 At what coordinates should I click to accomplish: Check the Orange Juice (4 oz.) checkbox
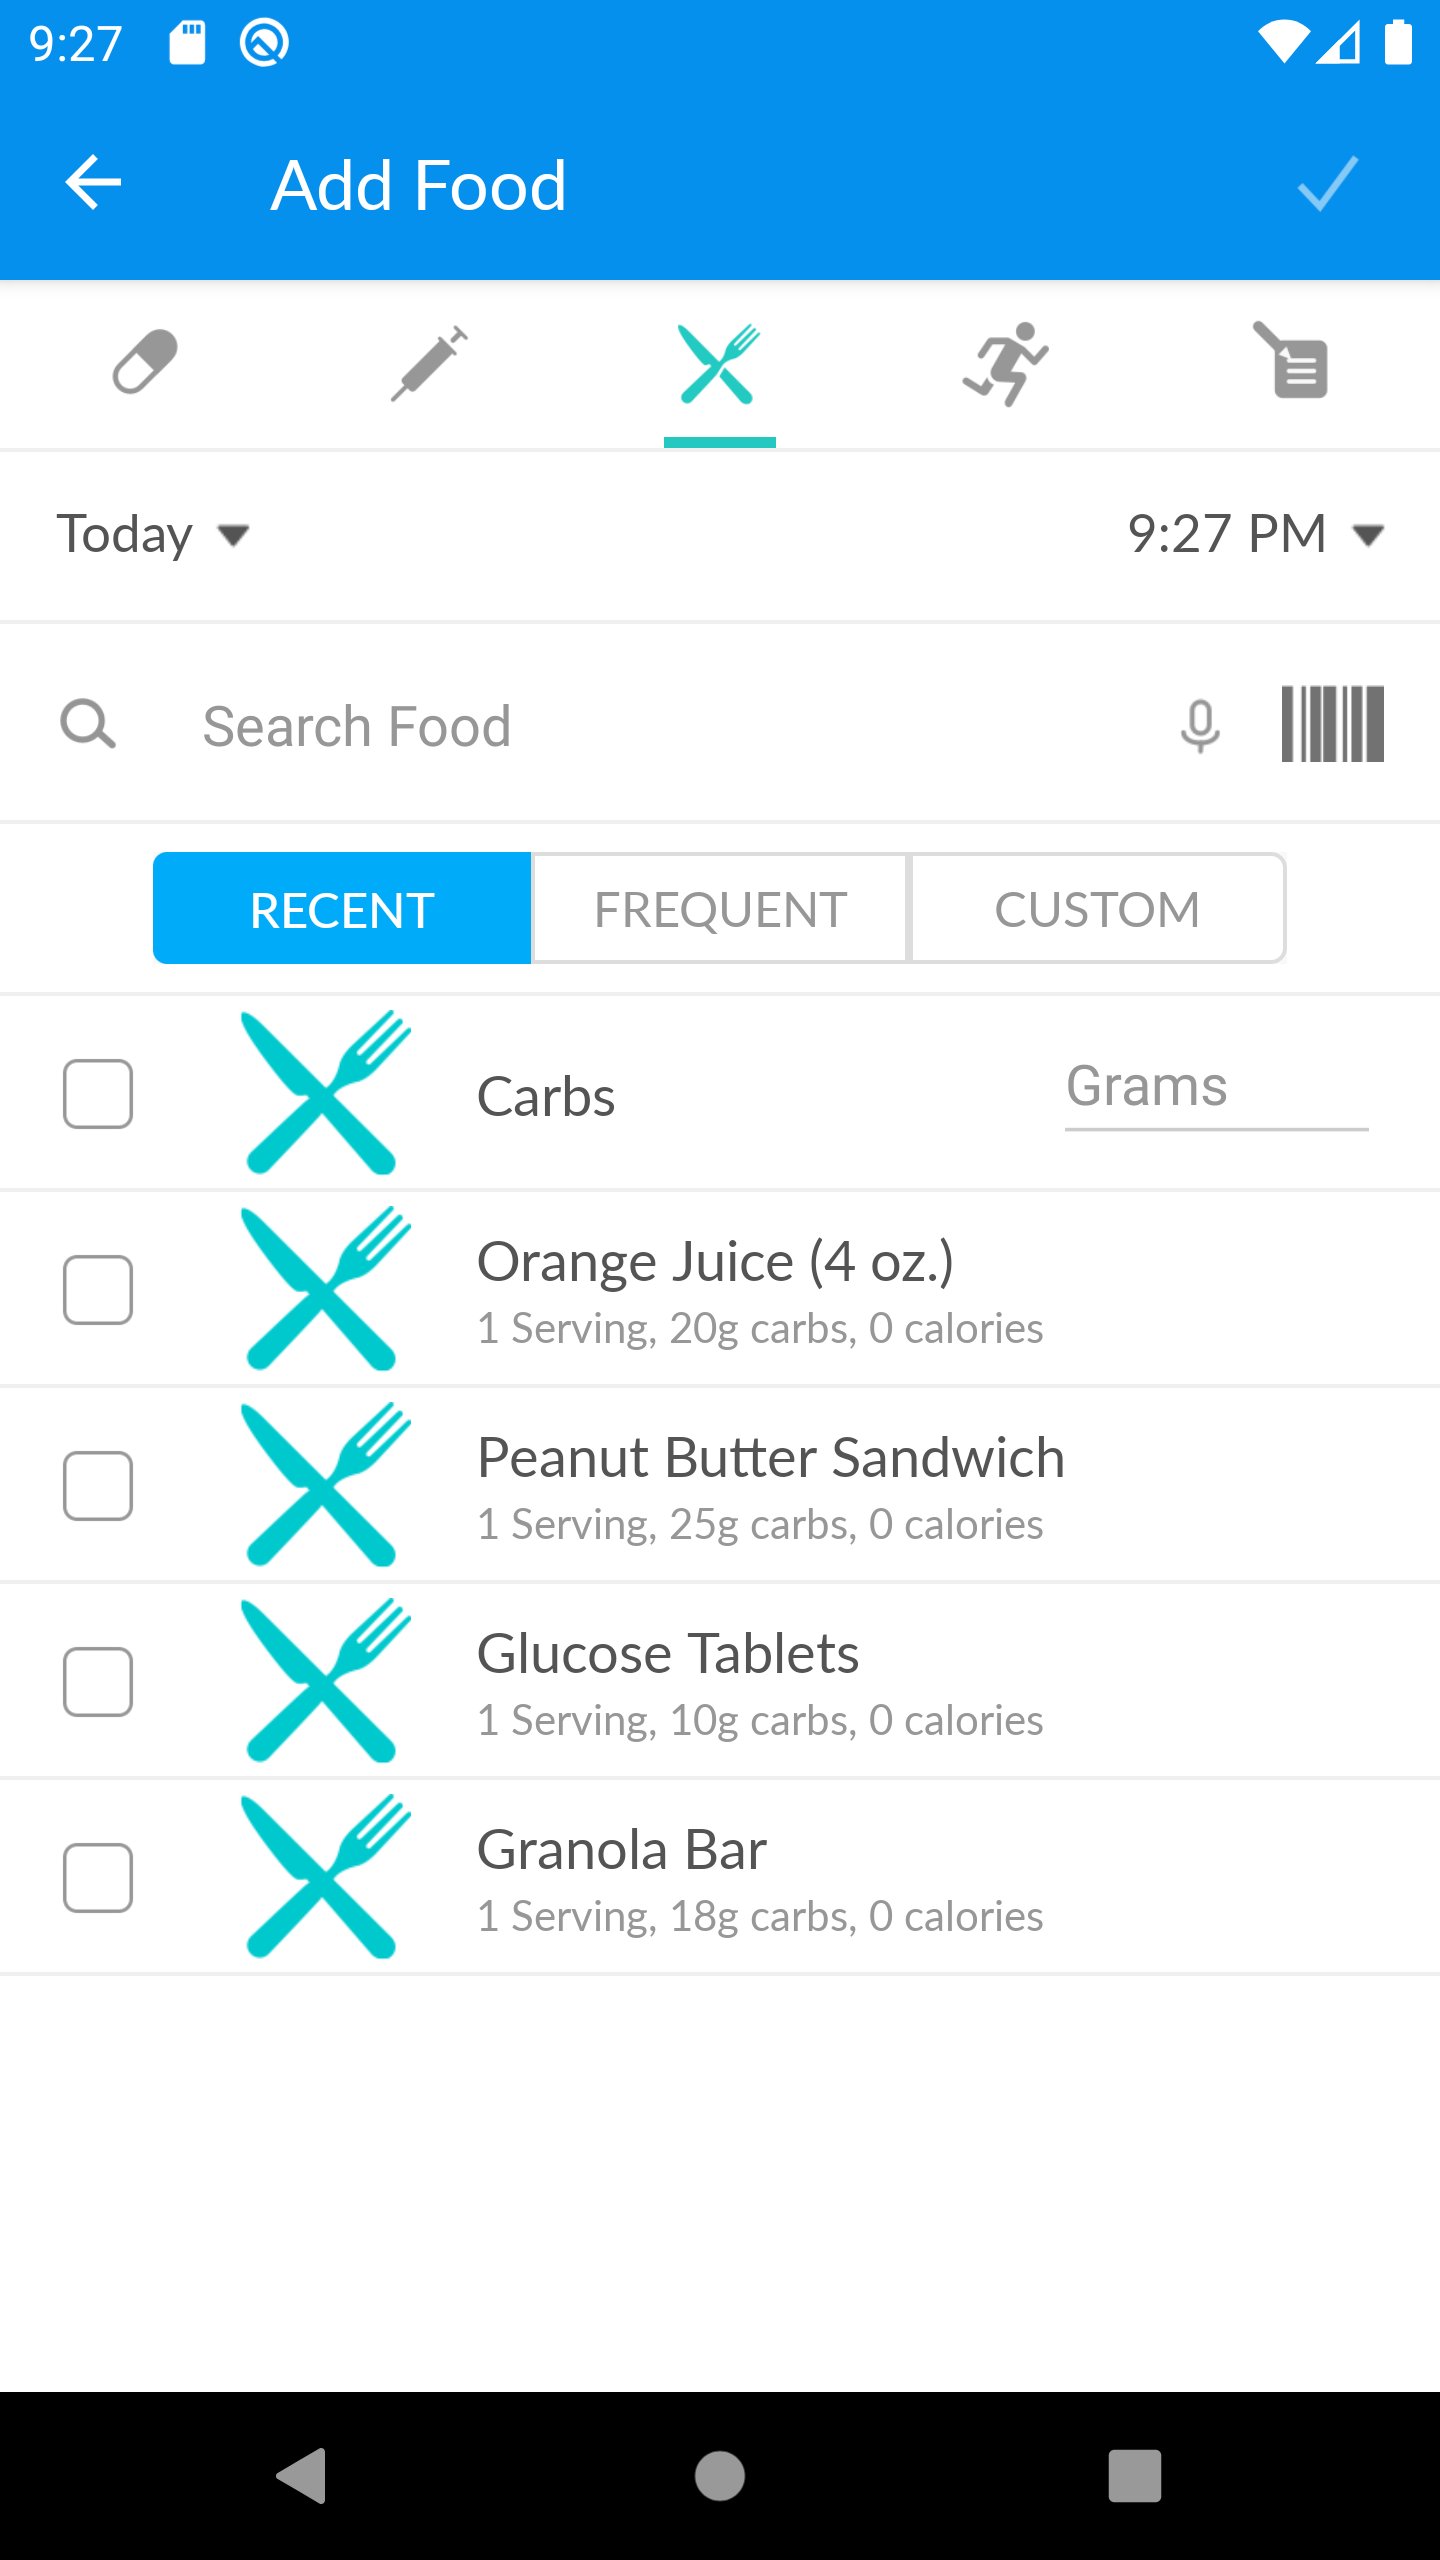(x=98, y=1290)
